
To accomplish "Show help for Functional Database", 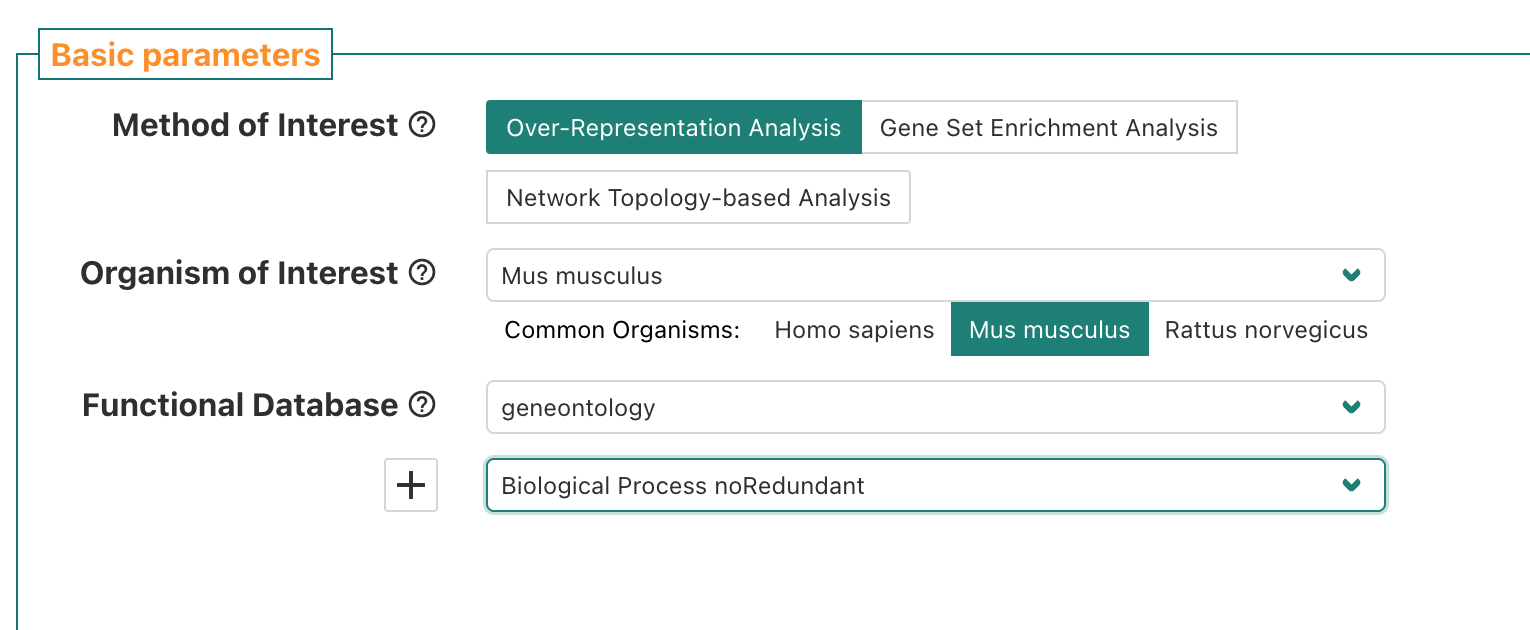I will (x=423, y=405).
